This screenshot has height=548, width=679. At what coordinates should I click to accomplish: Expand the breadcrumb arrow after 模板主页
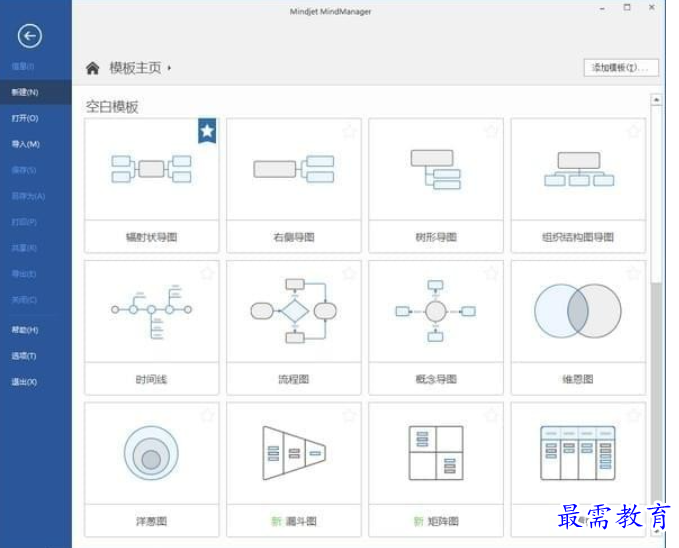coord(169,68)
